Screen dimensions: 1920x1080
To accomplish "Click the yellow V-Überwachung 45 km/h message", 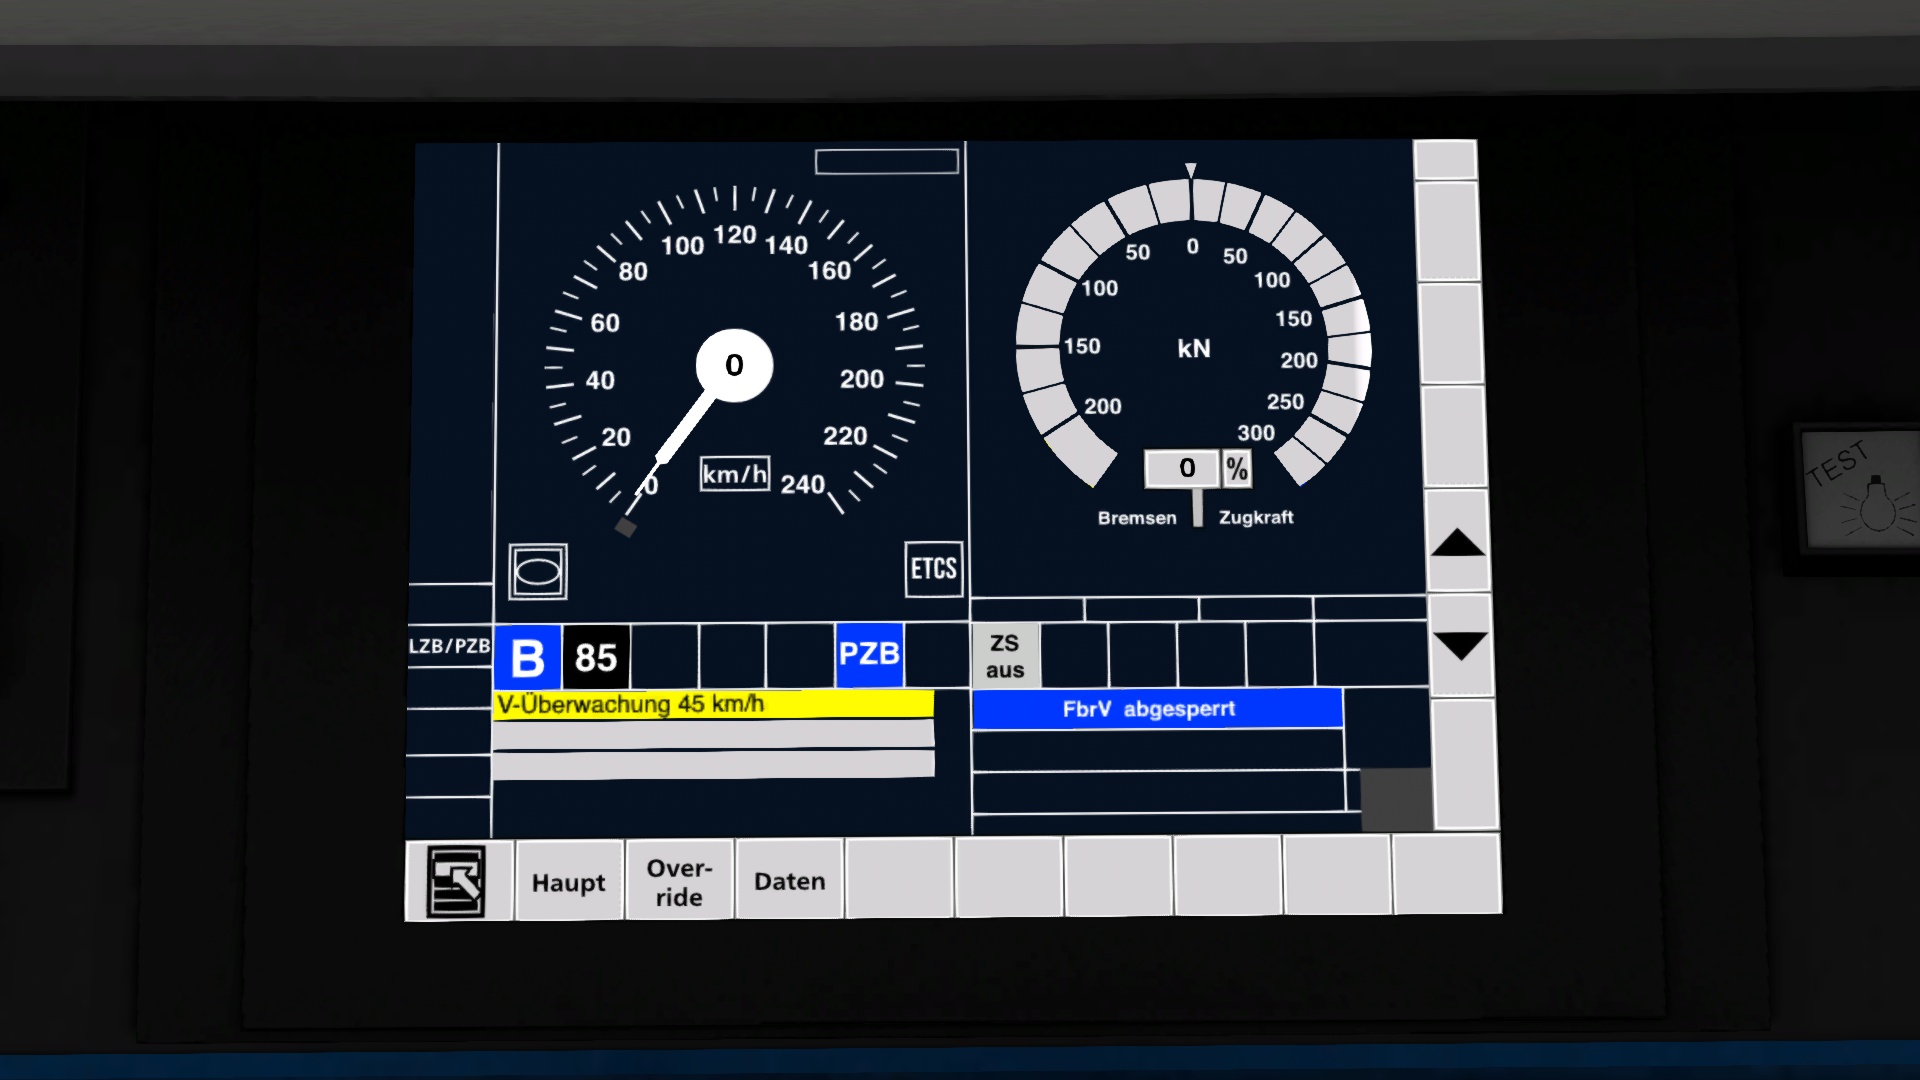I will pyautogui.click(x=713, y=704).
